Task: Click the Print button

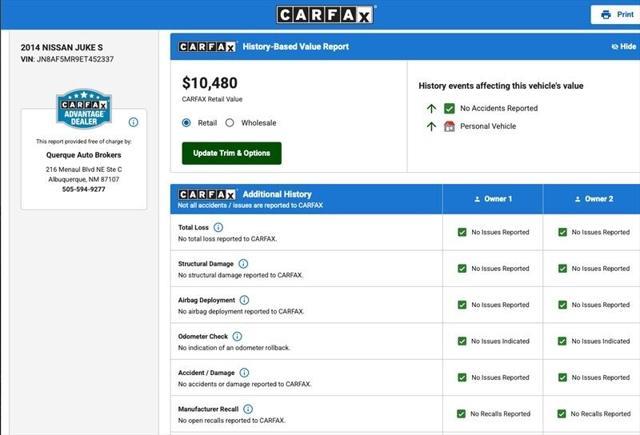Action: coord(617,15)
